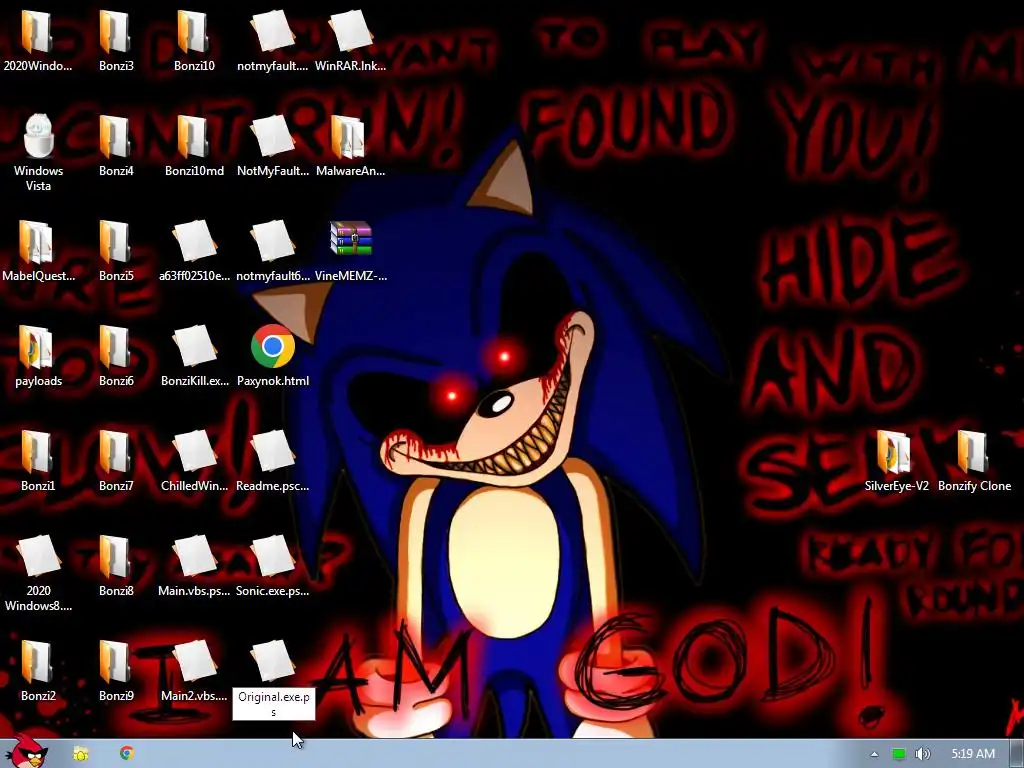Viewport: 1024px width, 768px height.
Task: Select the notmyfault6... file icon
Action: tap(272, 242)
